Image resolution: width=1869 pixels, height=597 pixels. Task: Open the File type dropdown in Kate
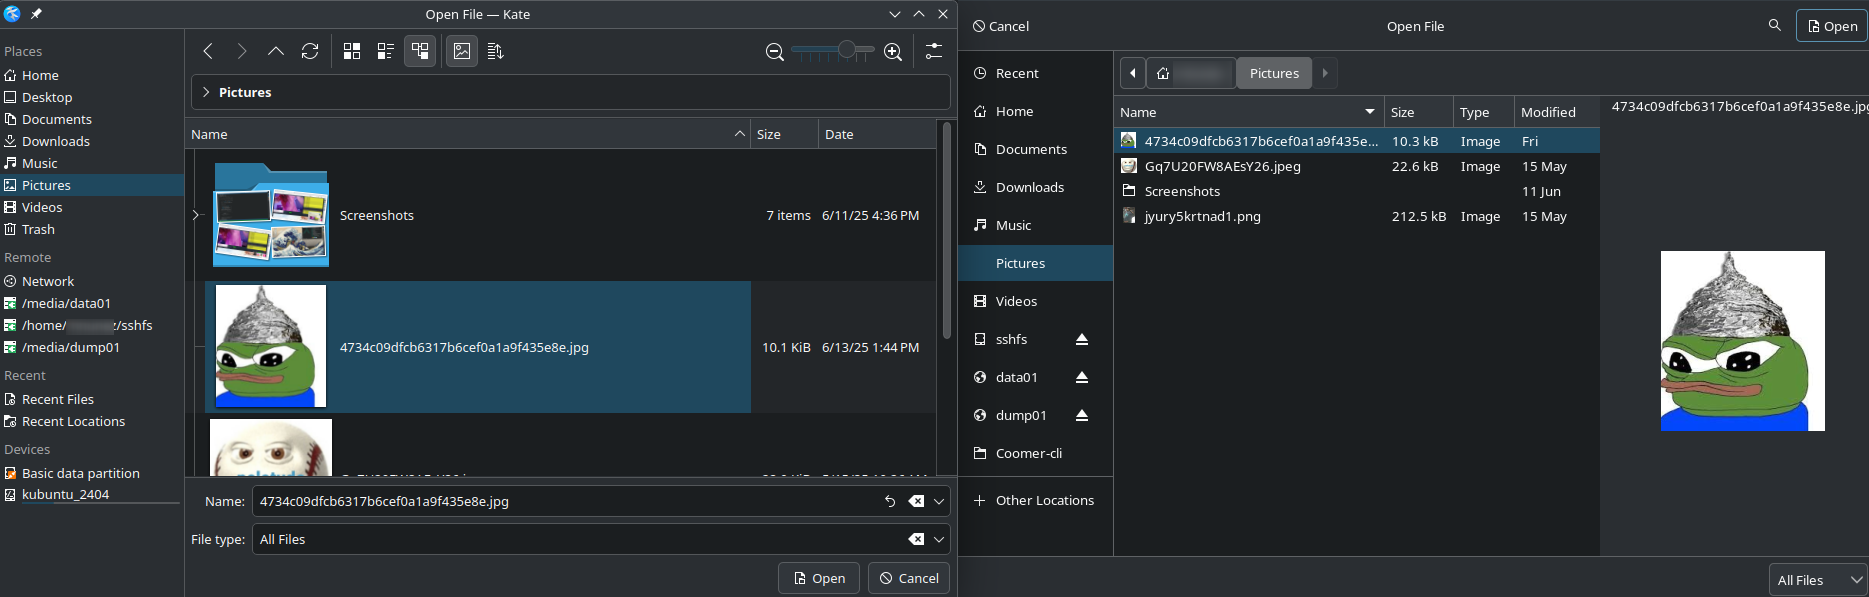tap(939, 539)
